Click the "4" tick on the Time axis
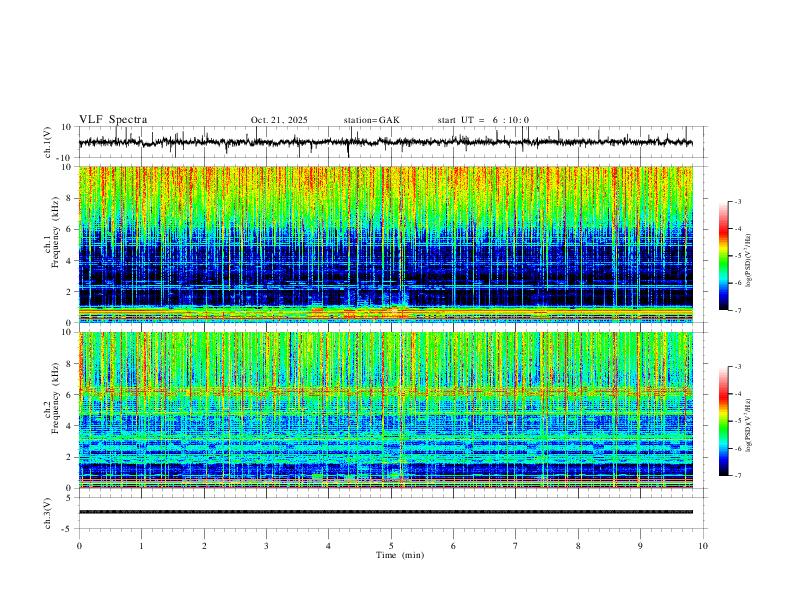792x612 pixels. [x=329, y=546]
